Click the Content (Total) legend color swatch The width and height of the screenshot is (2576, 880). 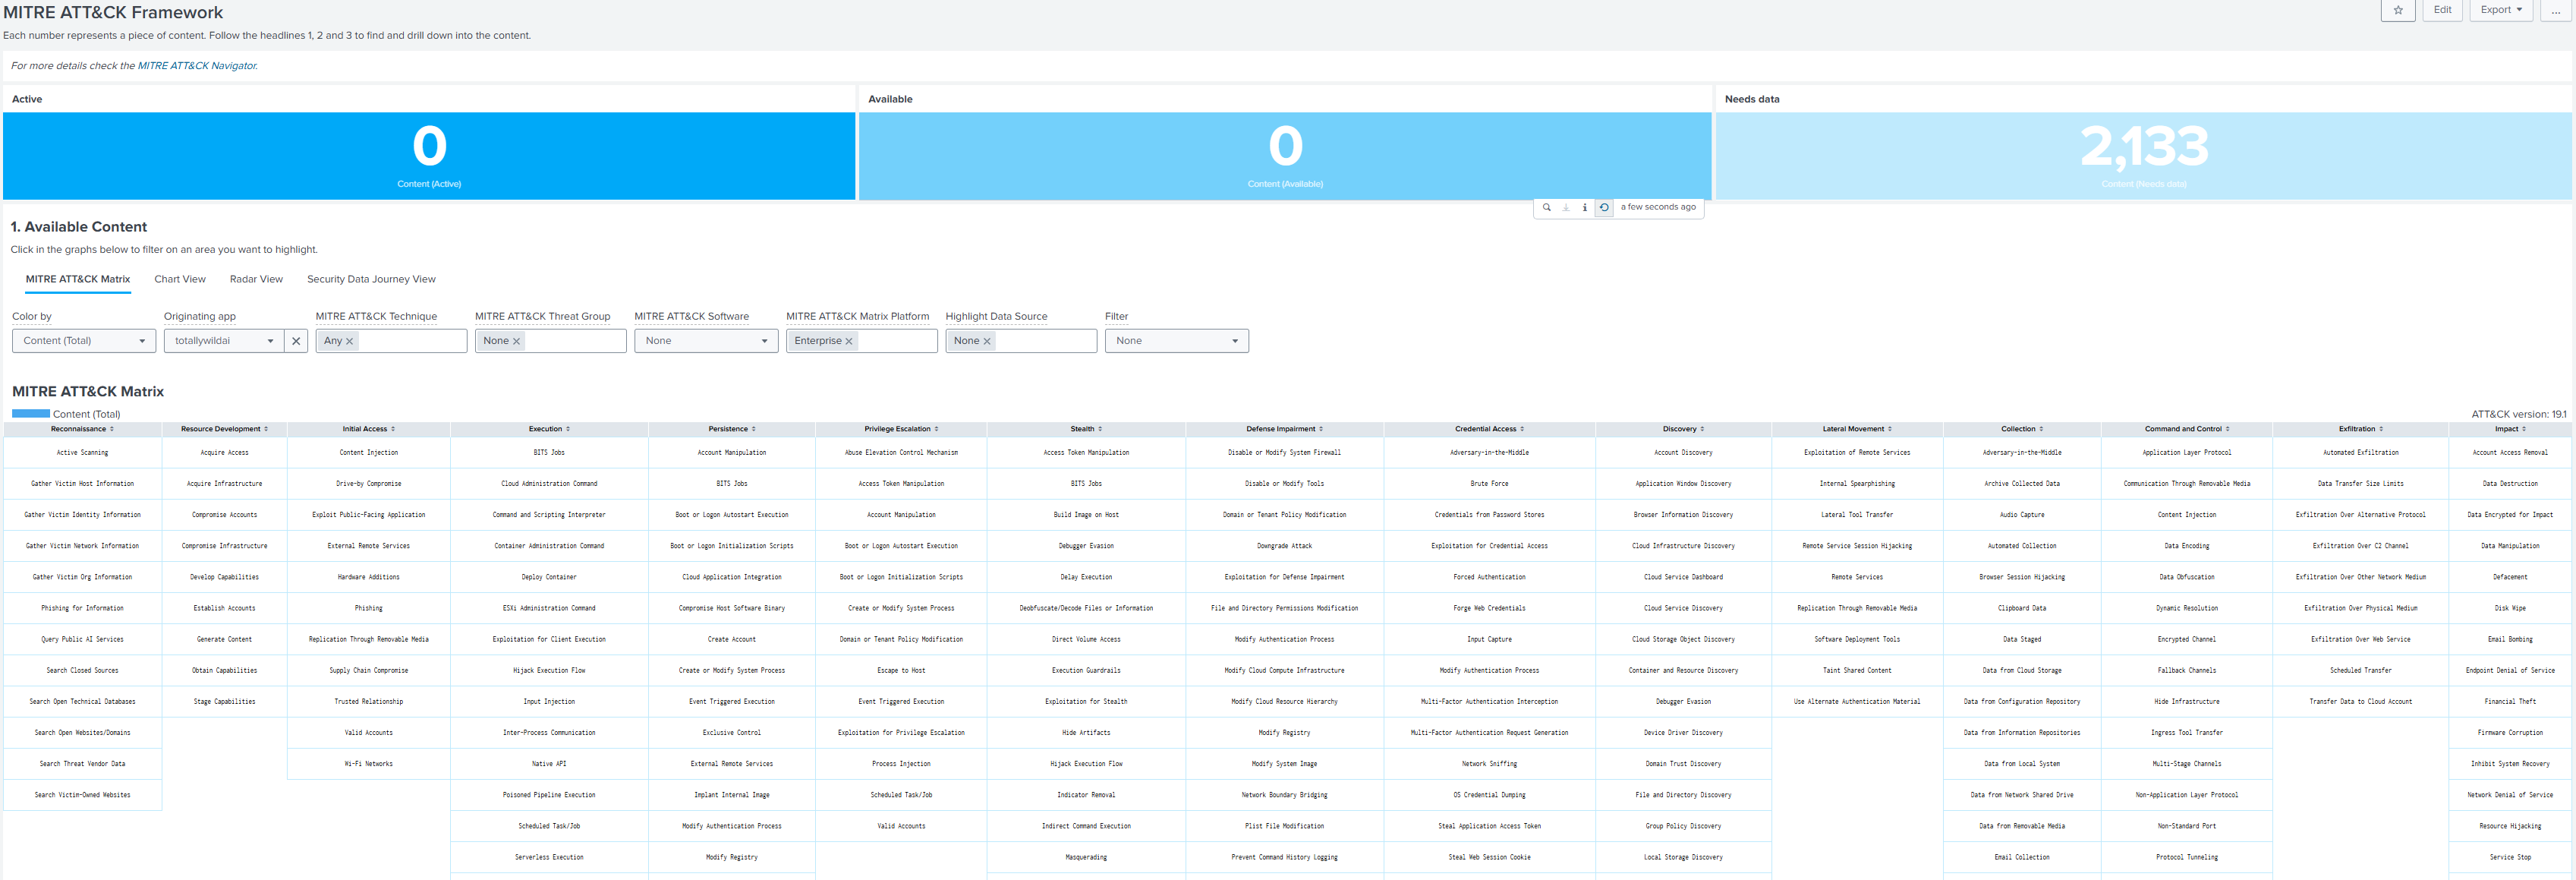coord(31,414)
